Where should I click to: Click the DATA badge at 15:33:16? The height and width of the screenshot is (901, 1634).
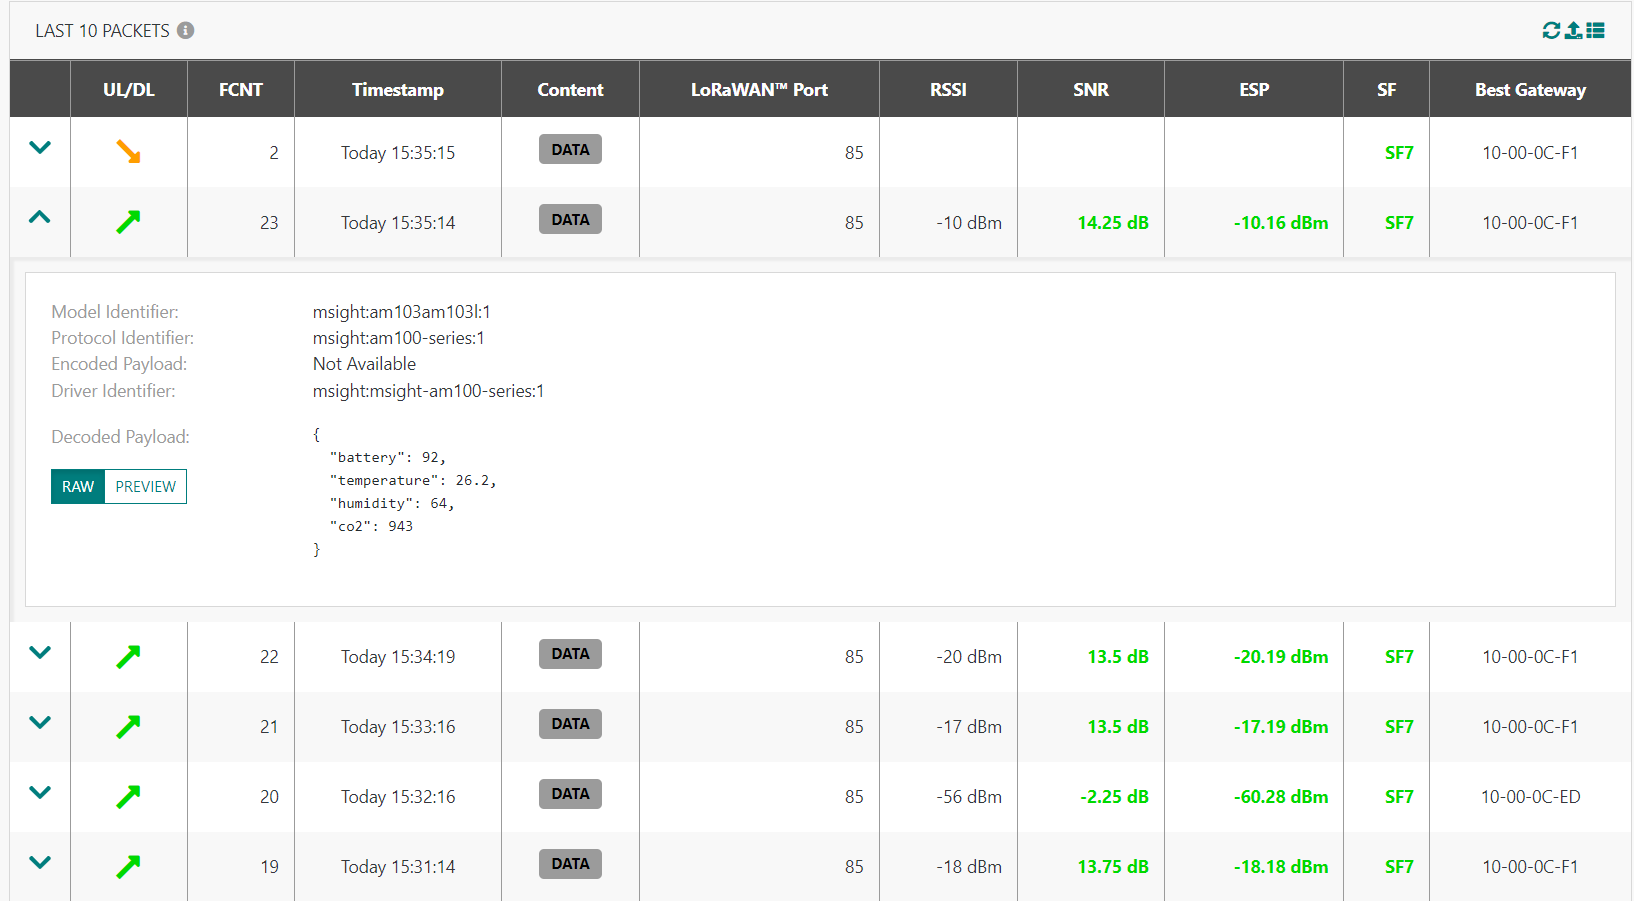click(x=570, y=724)
